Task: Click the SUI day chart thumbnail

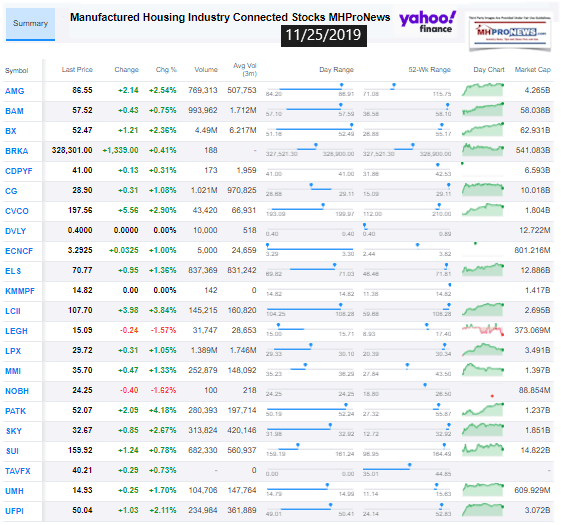Action: (483, 450)
